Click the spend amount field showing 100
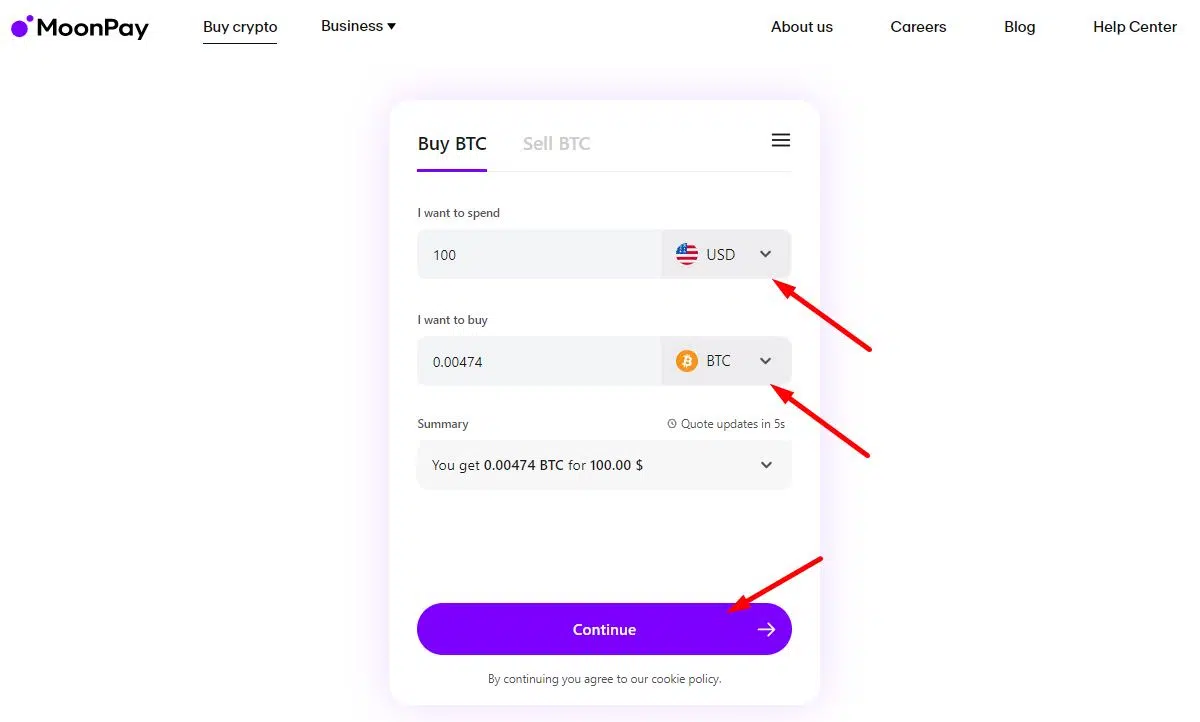 [x=540, y=255]
